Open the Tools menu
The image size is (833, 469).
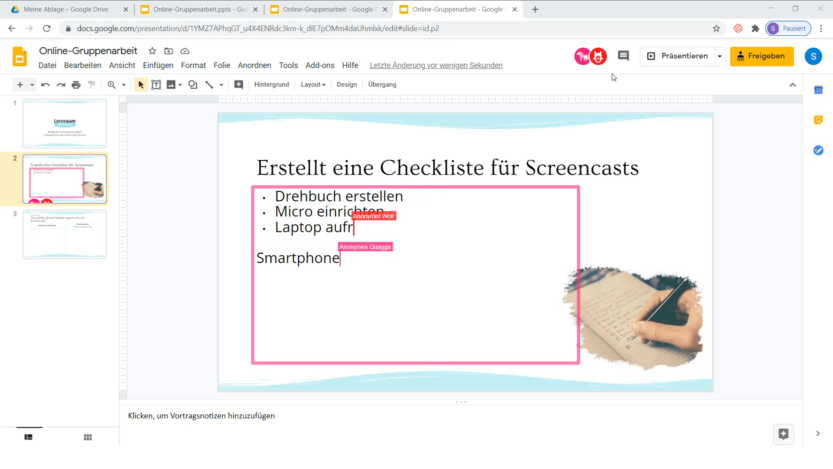tap(288, 65)
